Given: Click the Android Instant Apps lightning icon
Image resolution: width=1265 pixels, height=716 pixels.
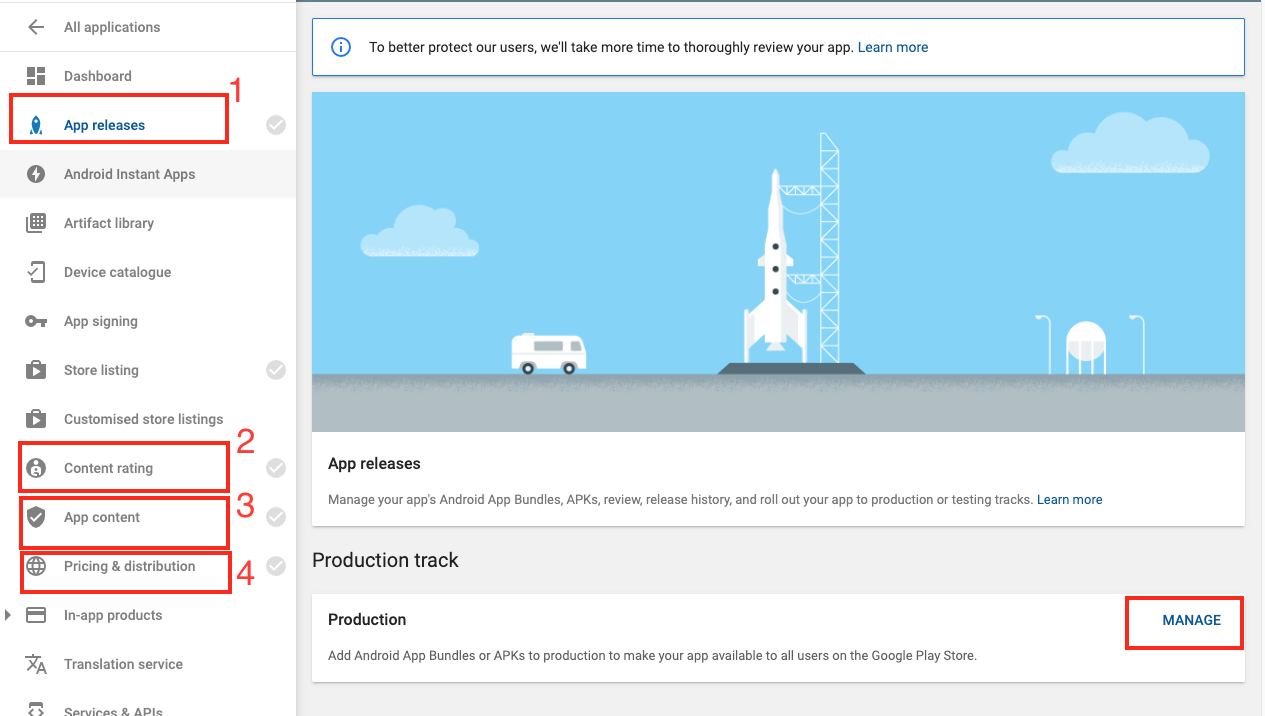Looking at the screenshot, I should pos(36,174).
